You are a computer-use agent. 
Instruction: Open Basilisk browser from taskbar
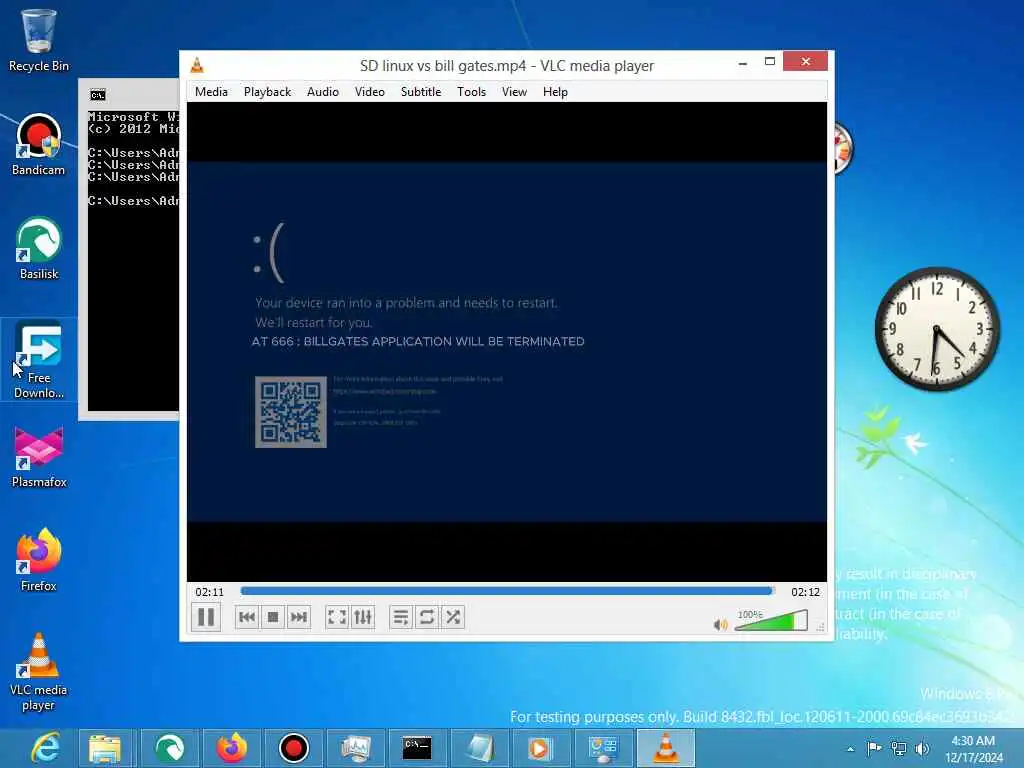click(170, 748)
